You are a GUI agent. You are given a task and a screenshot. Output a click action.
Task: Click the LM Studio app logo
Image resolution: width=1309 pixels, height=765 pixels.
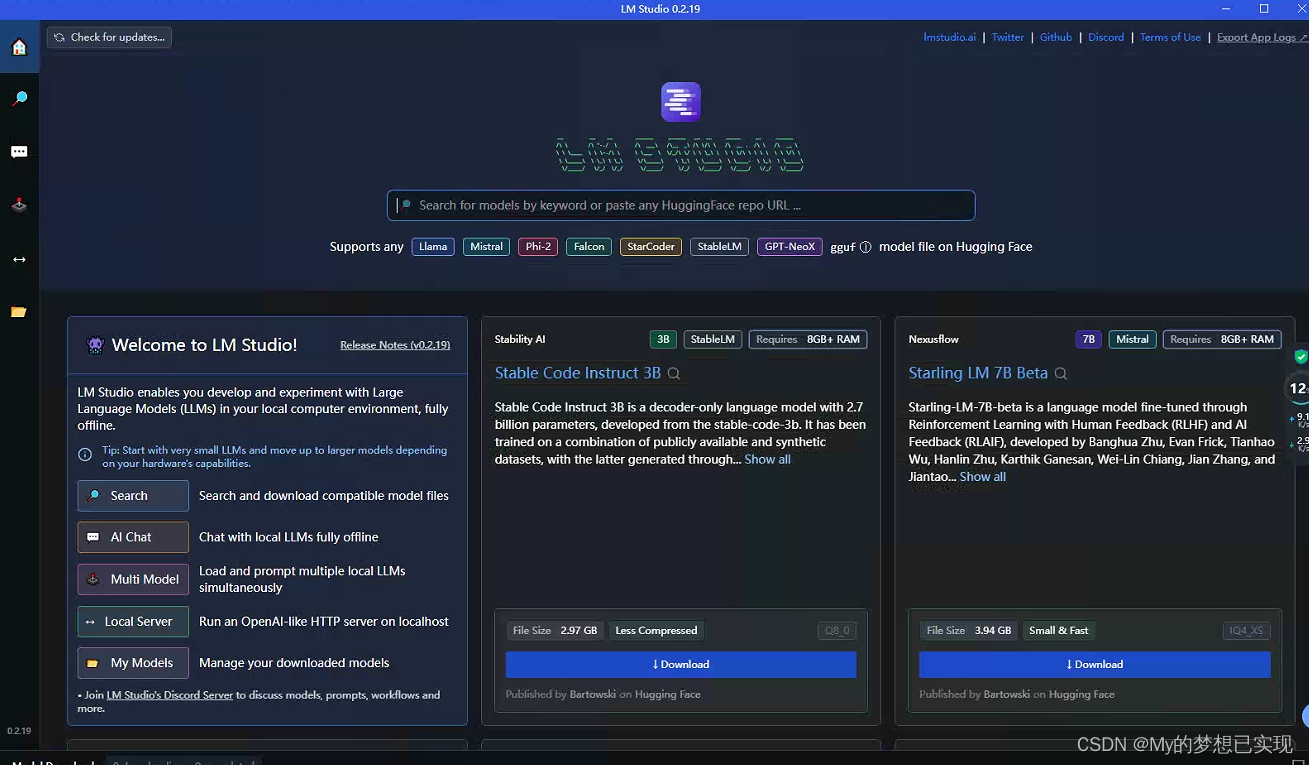681,102
